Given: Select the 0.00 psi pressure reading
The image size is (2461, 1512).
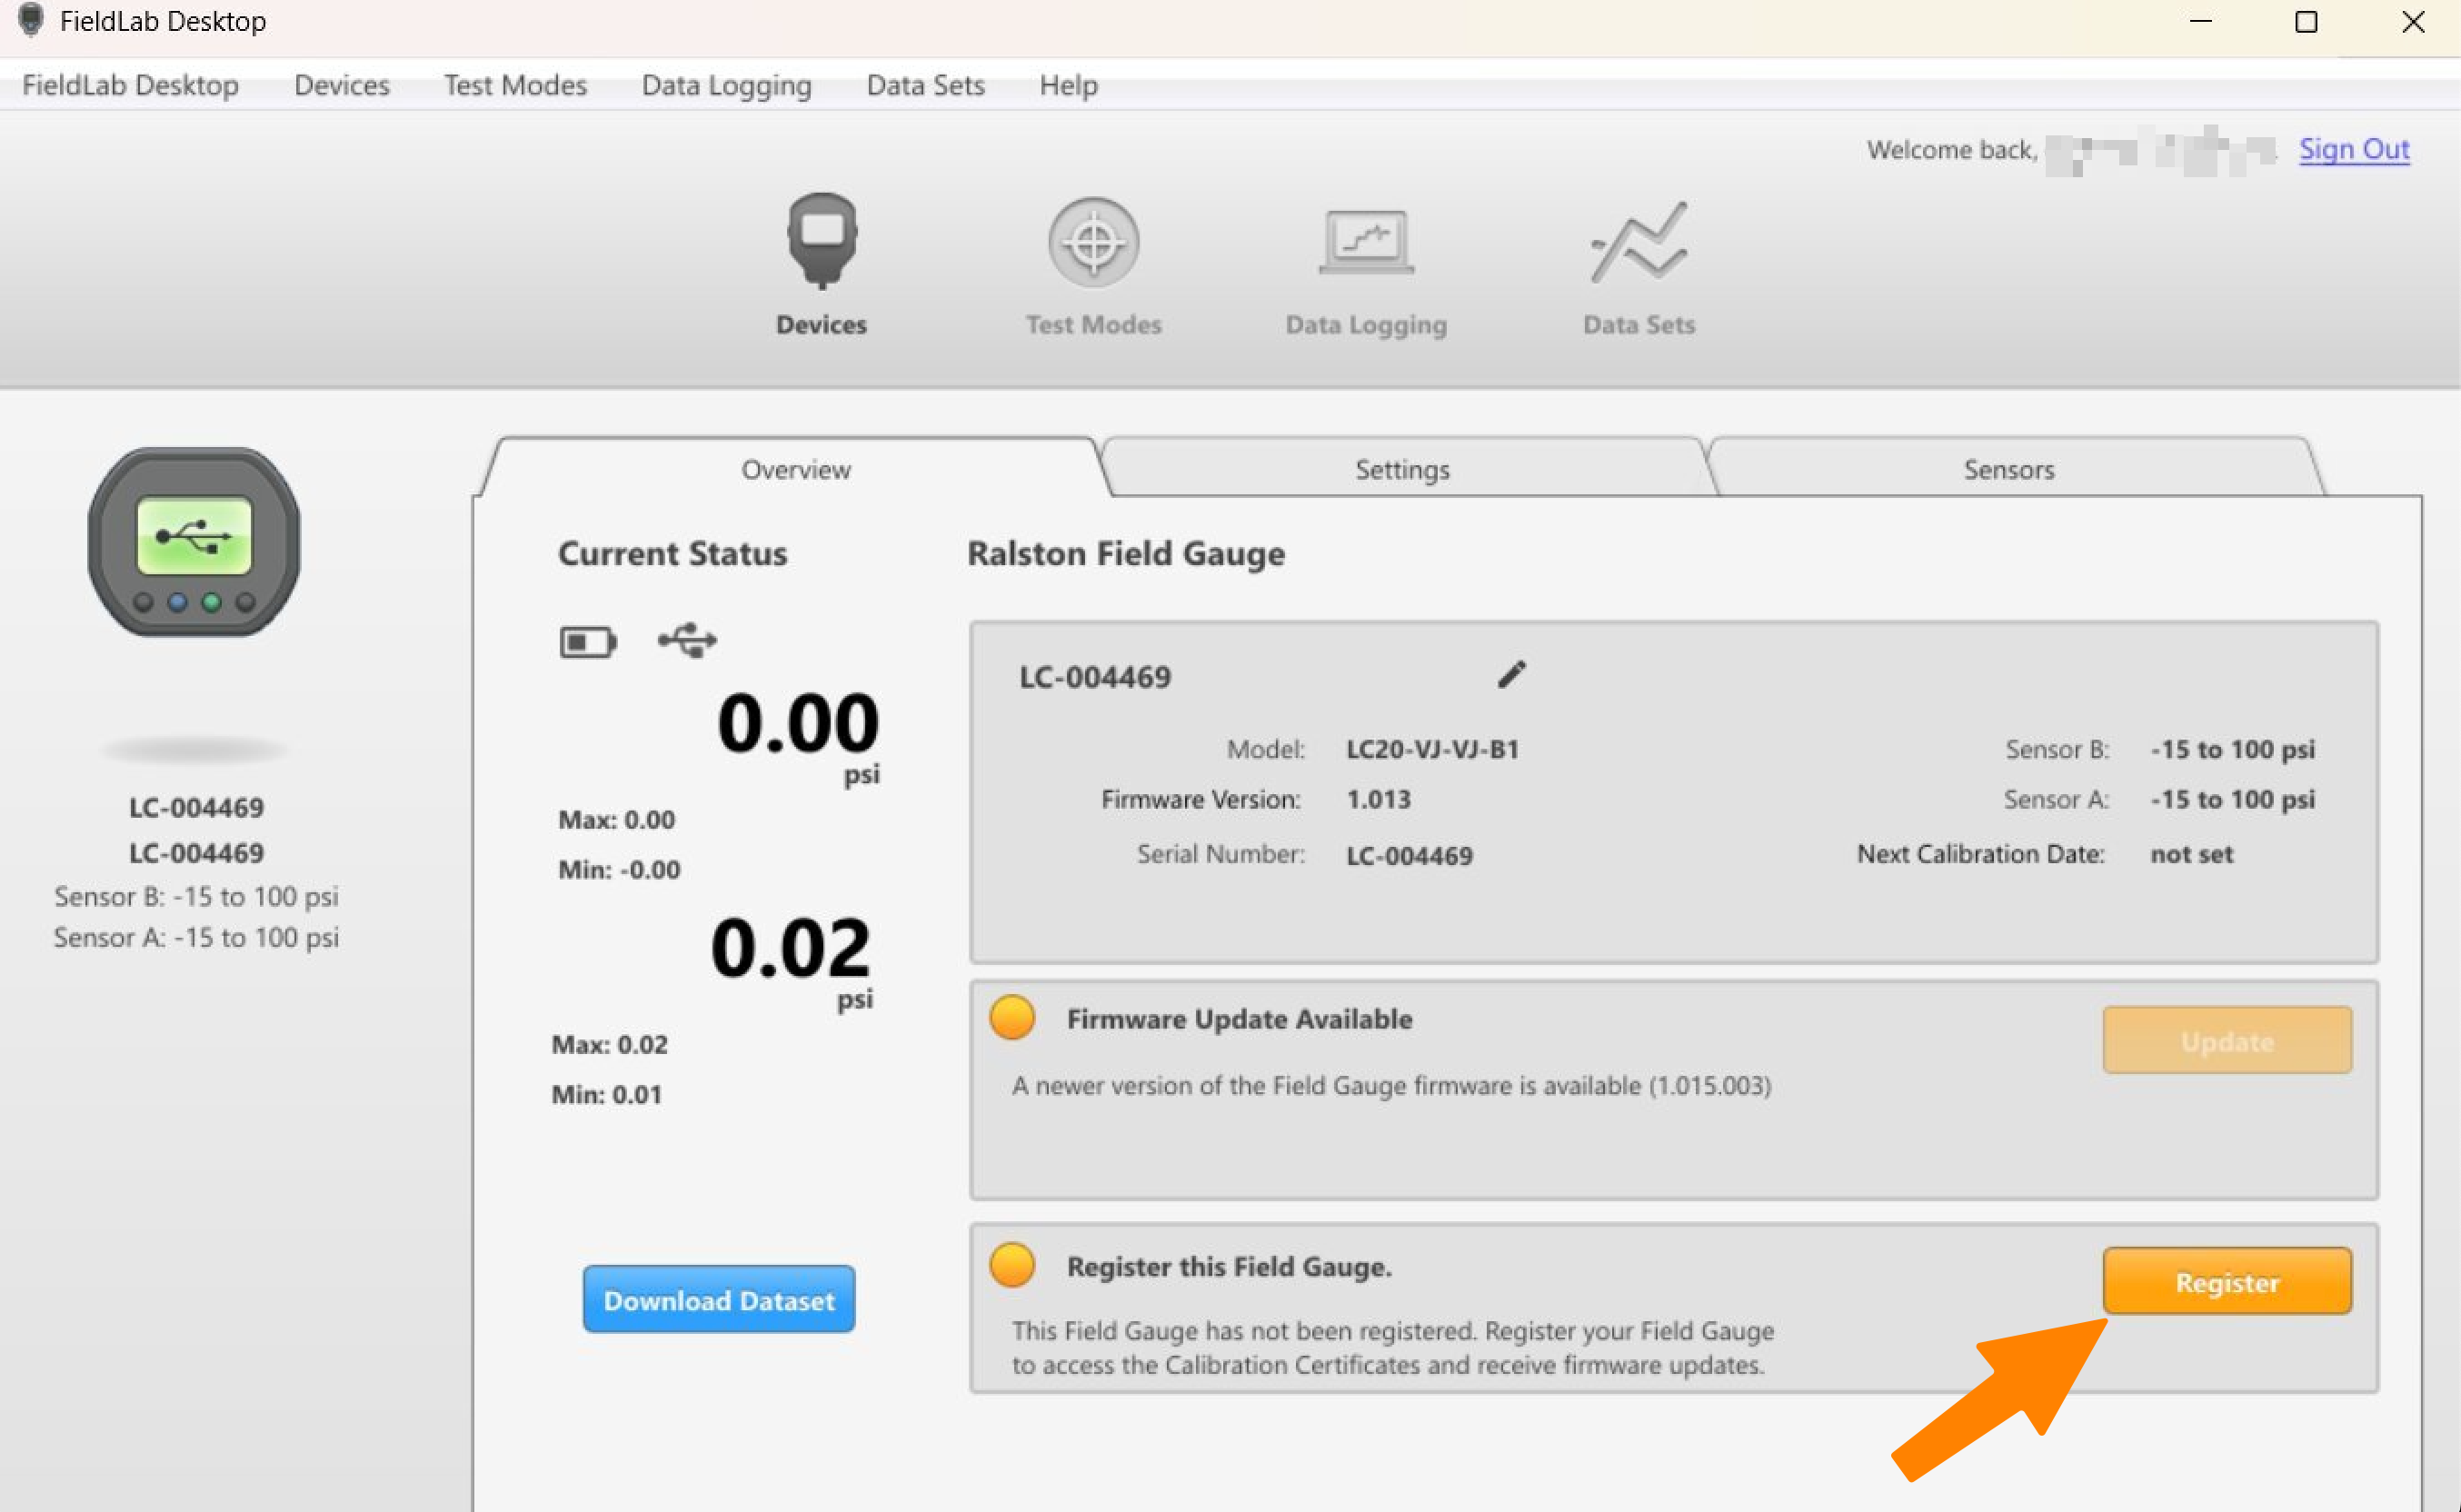Looking at the screenshot, I should (797, 724).
